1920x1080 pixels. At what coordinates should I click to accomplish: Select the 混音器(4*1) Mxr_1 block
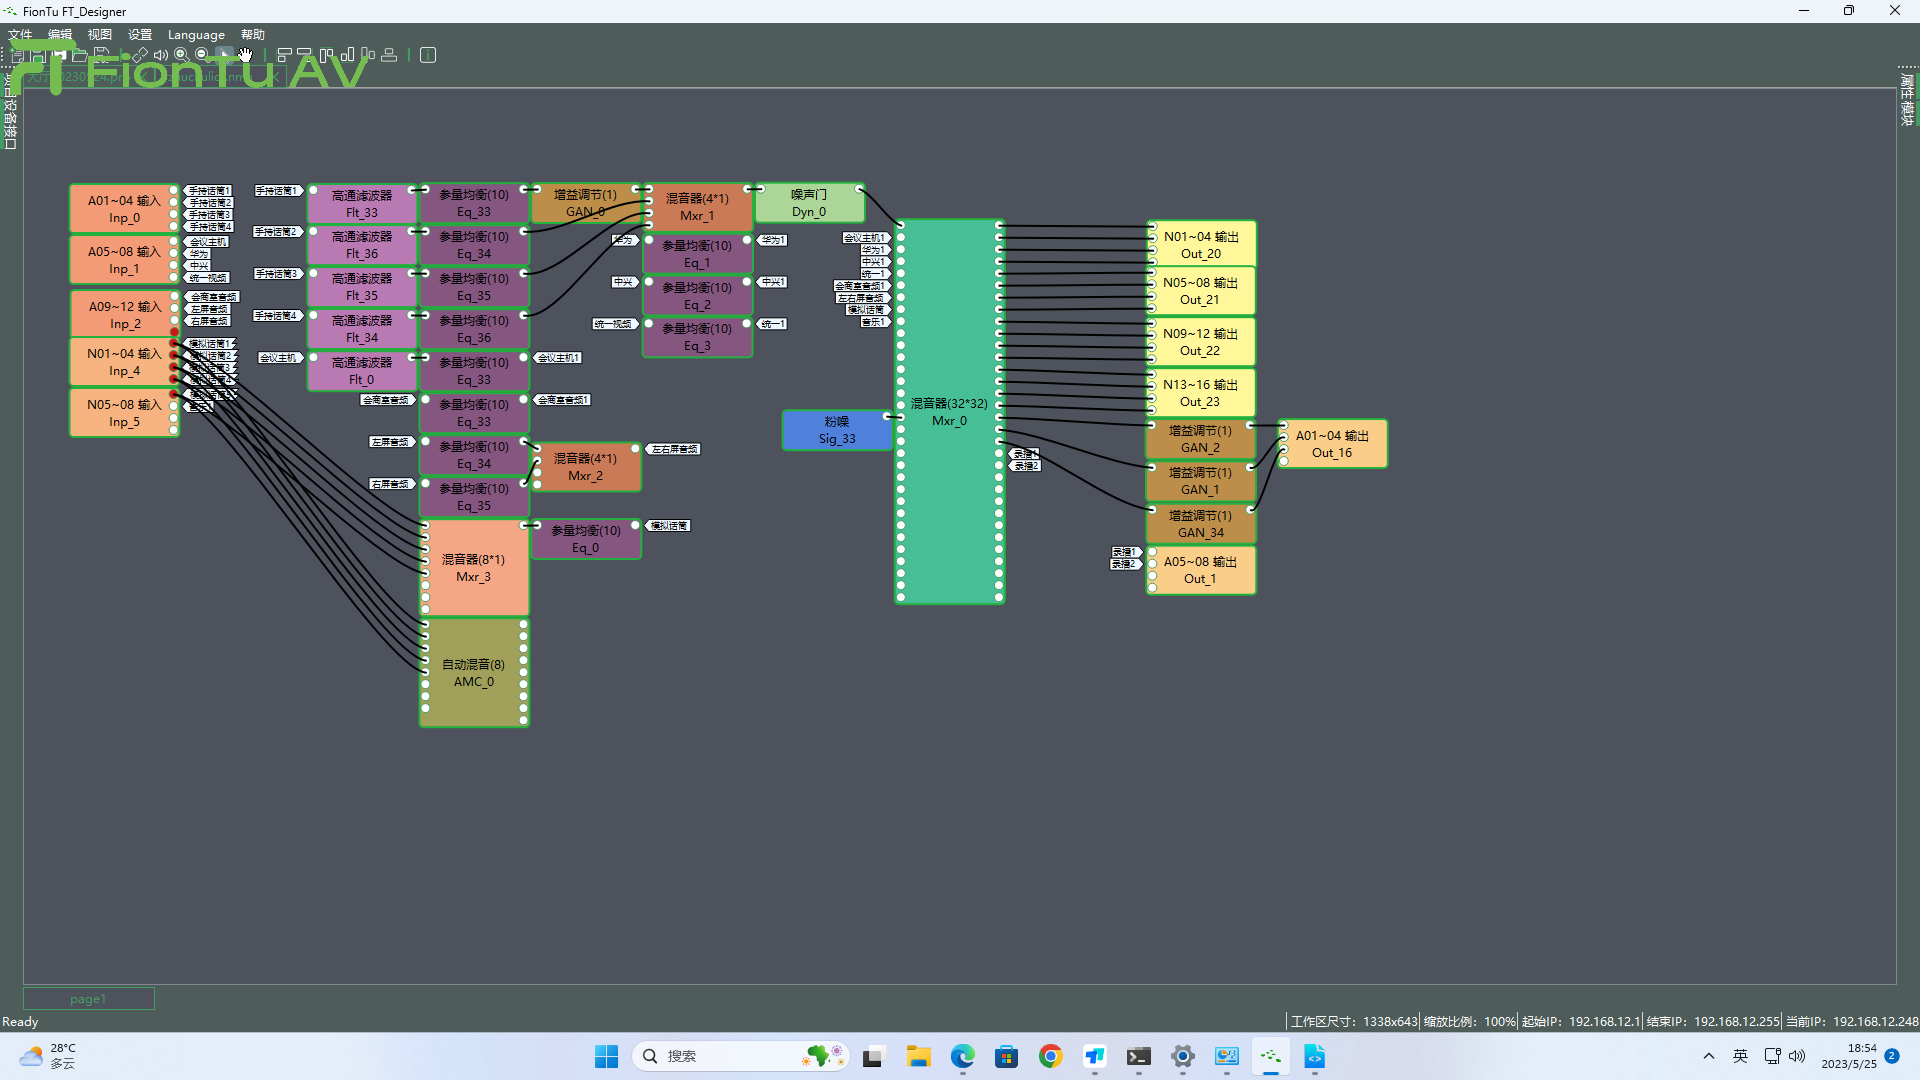click(x=698, y=207)
